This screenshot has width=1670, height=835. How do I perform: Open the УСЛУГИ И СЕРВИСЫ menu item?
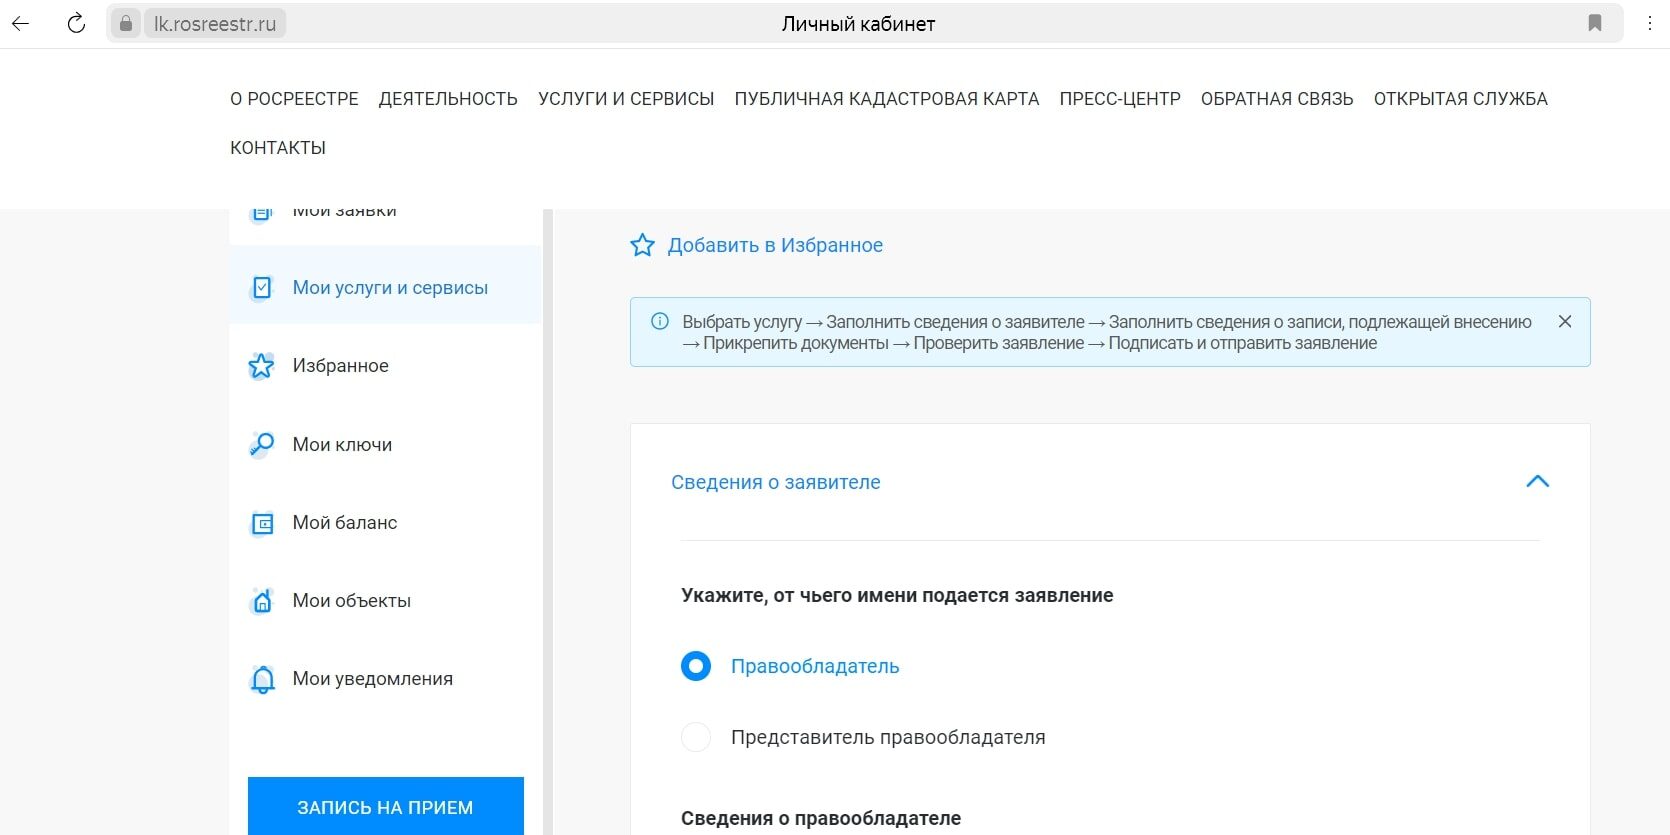click(x=626, y=99)
